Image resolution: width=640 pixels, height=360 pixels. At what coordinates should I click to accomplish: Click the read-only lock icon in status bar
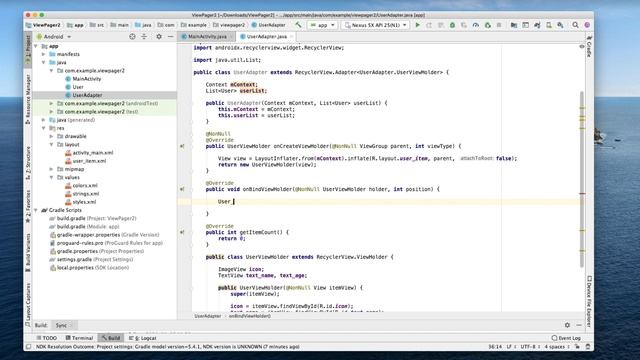[577, 347]
